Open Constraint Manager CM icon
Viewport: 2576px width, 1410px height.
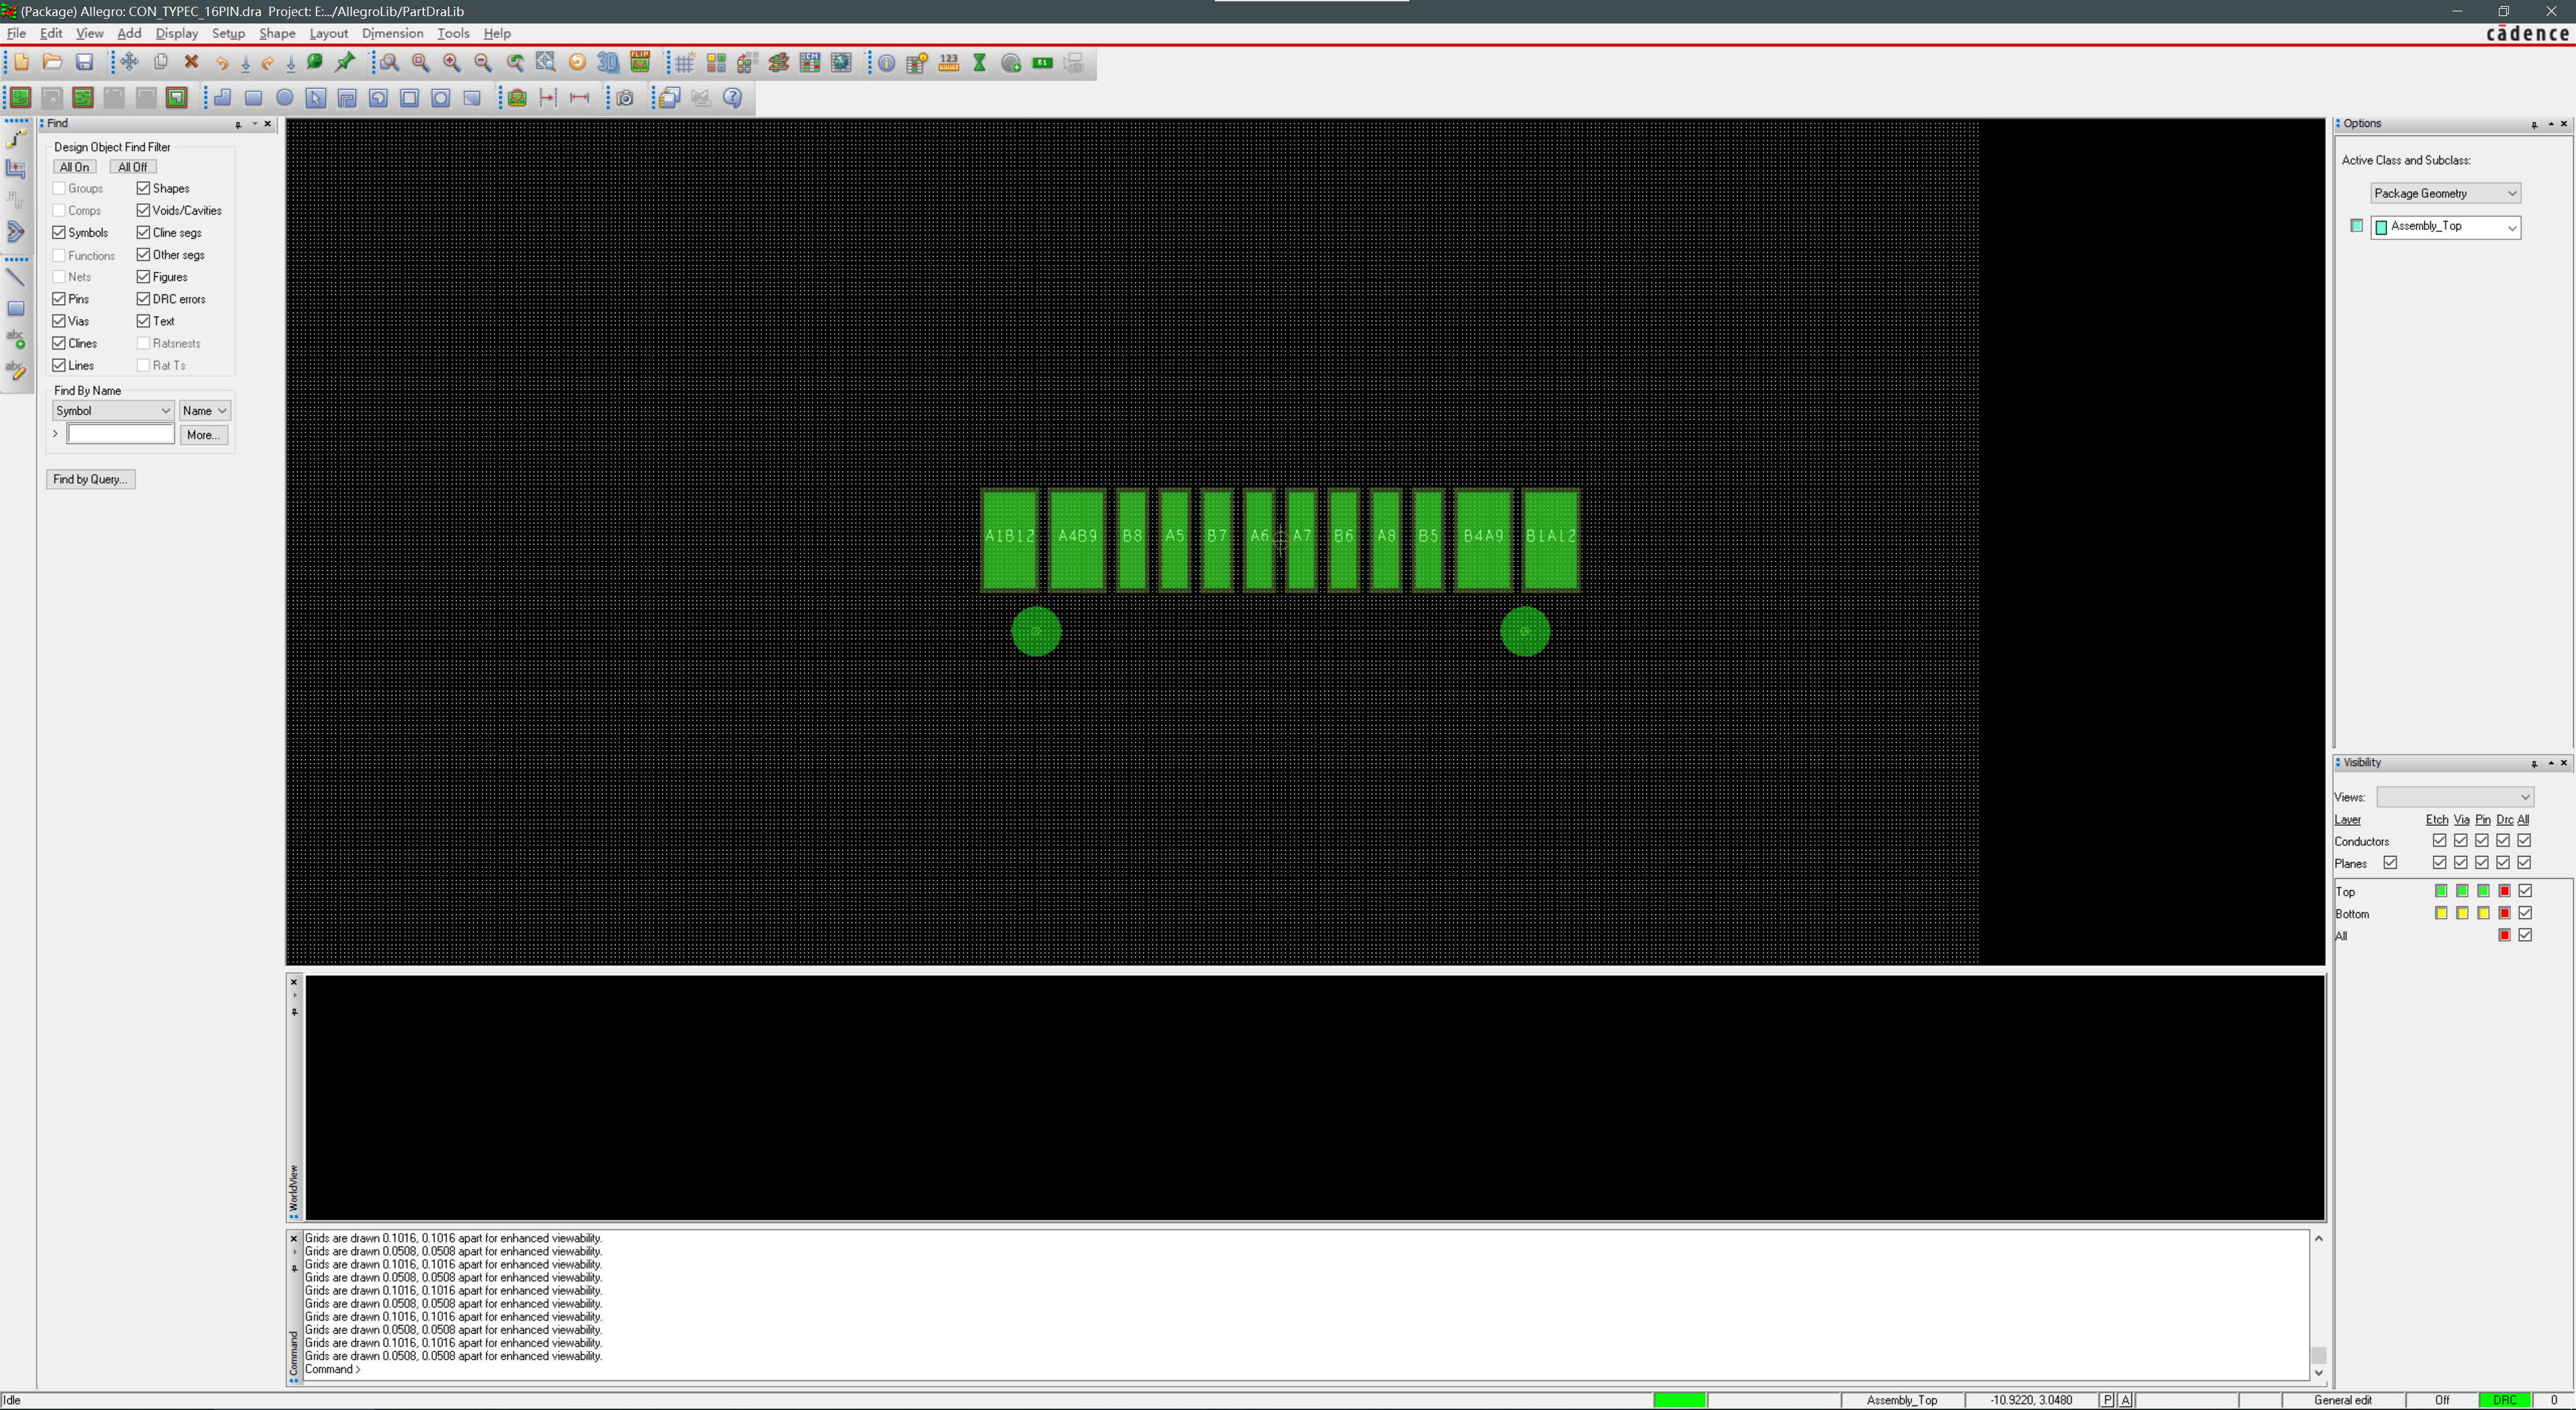(x=810, y=63)
